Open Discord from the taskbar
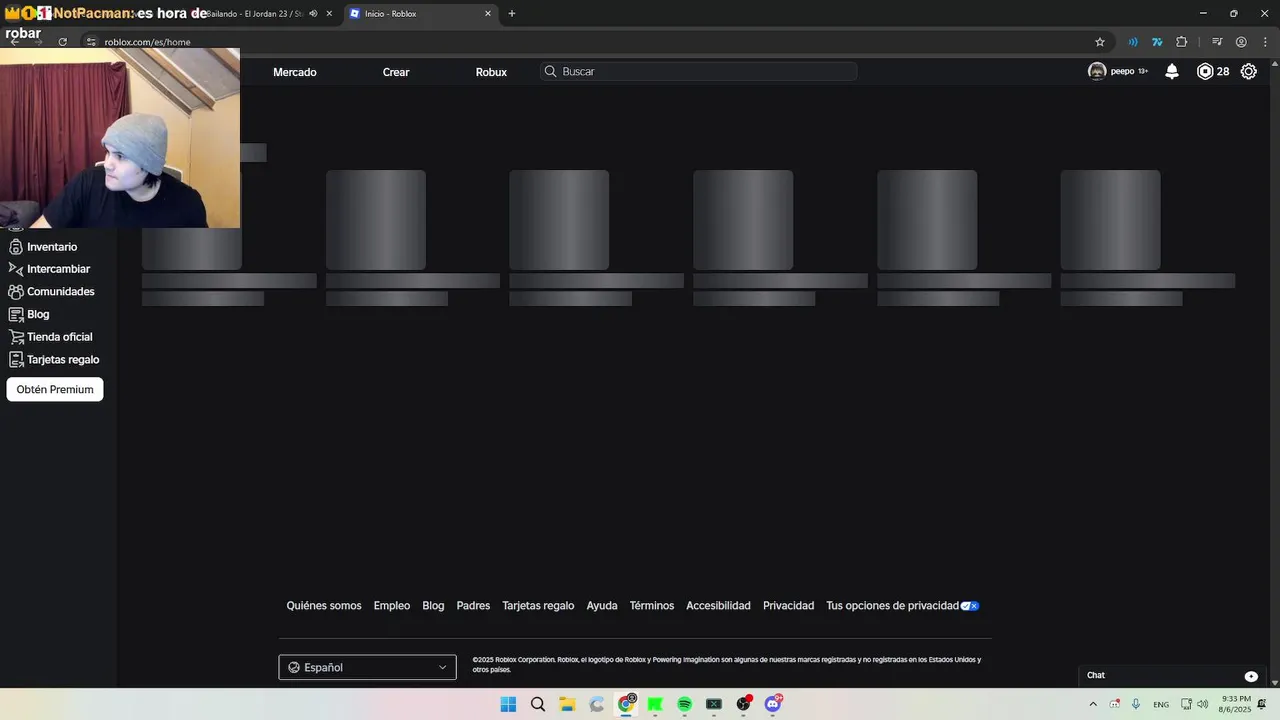The width and height of the screenshot is (1280, 720). tap(772, 704)
